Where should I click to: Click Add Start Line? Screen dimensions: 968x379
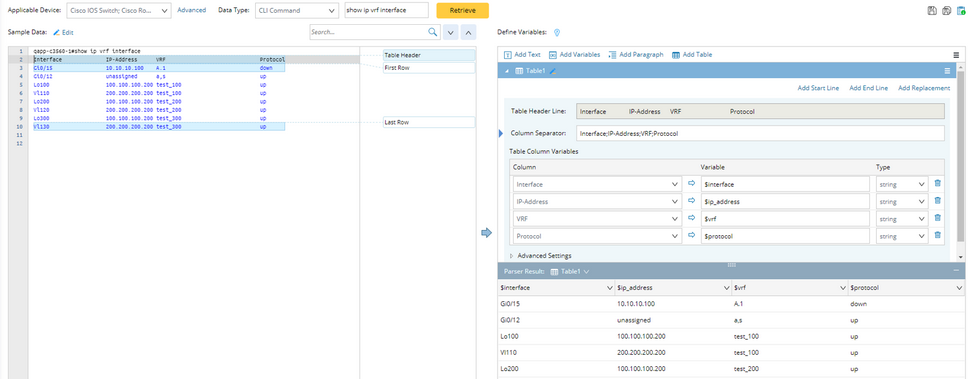point(818,88)
